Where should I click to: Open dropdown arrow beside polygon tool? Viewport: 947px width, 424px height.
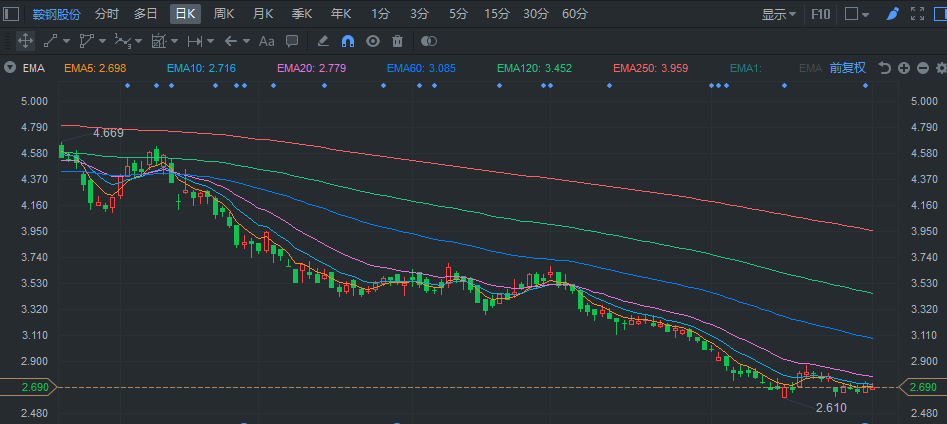pyautogui.click(x=102, y=41)
